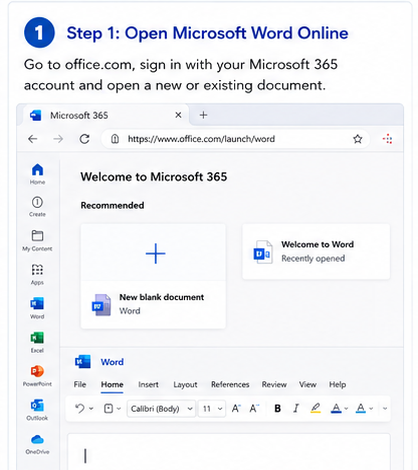Switch to the Review ribbon tab

274,384
